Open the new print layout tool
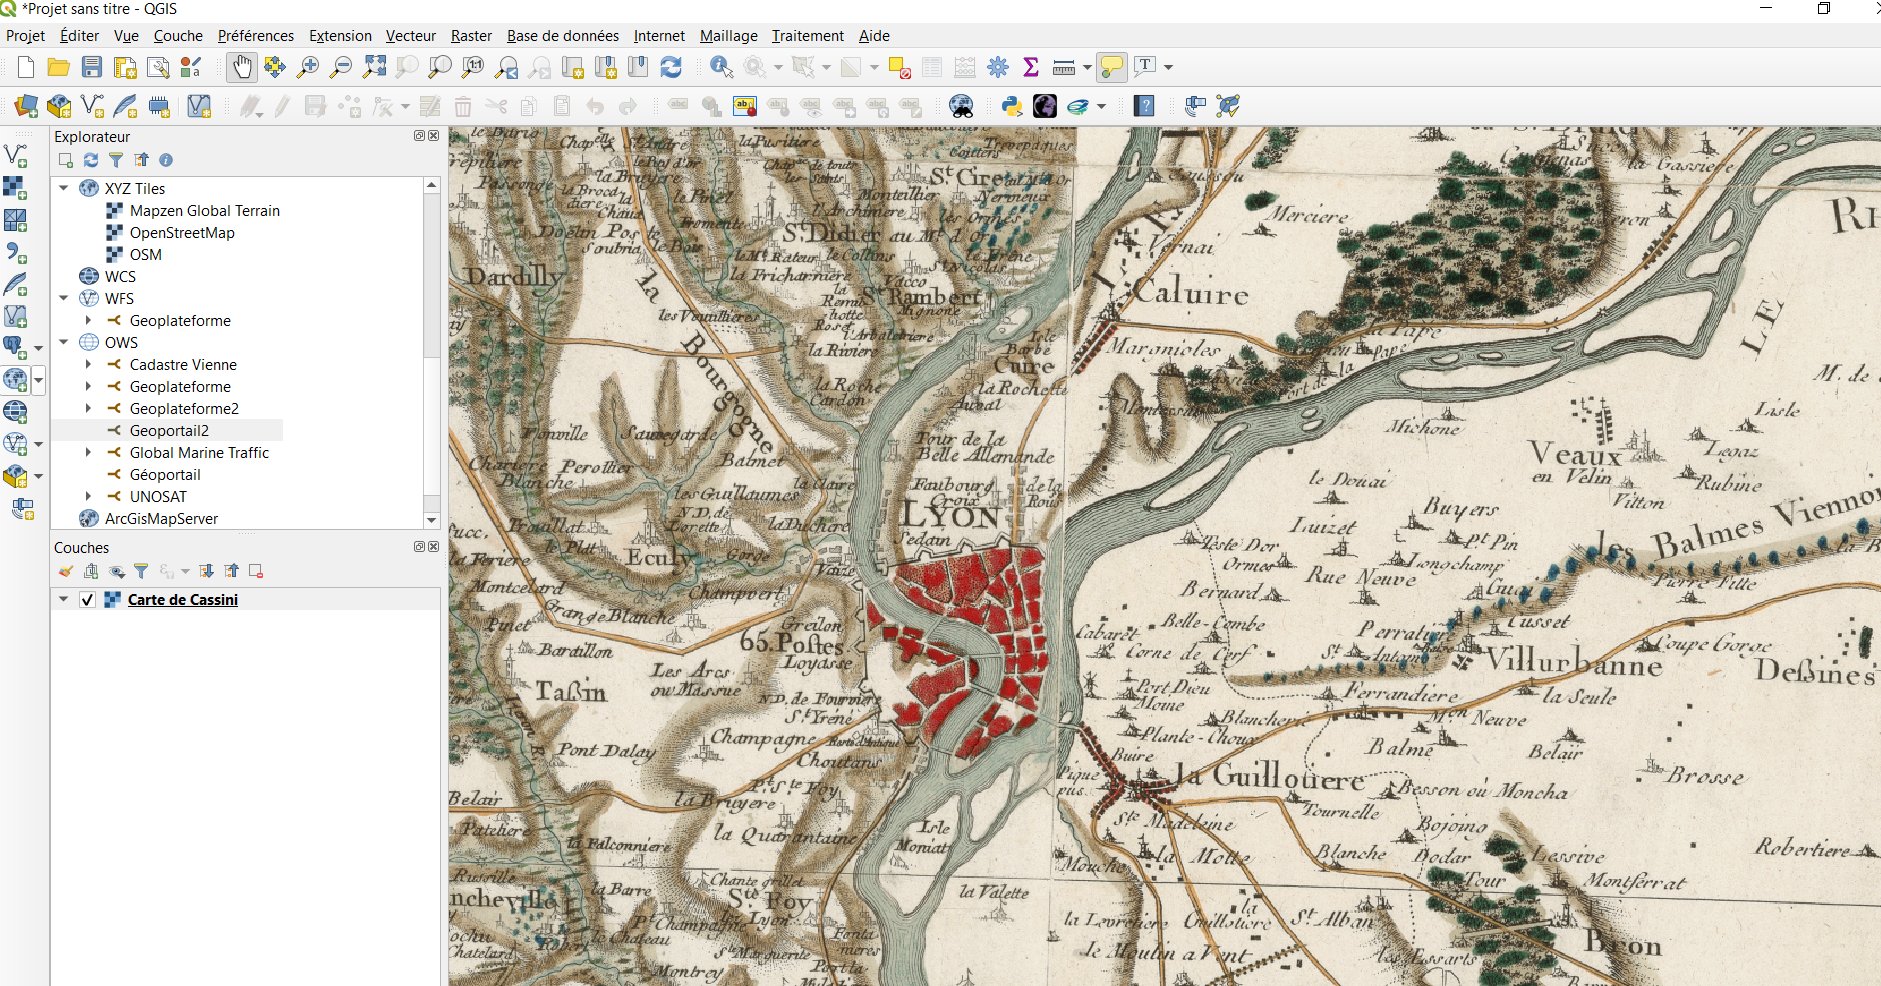Screen dimensions: 1881x986 point(125,67)
